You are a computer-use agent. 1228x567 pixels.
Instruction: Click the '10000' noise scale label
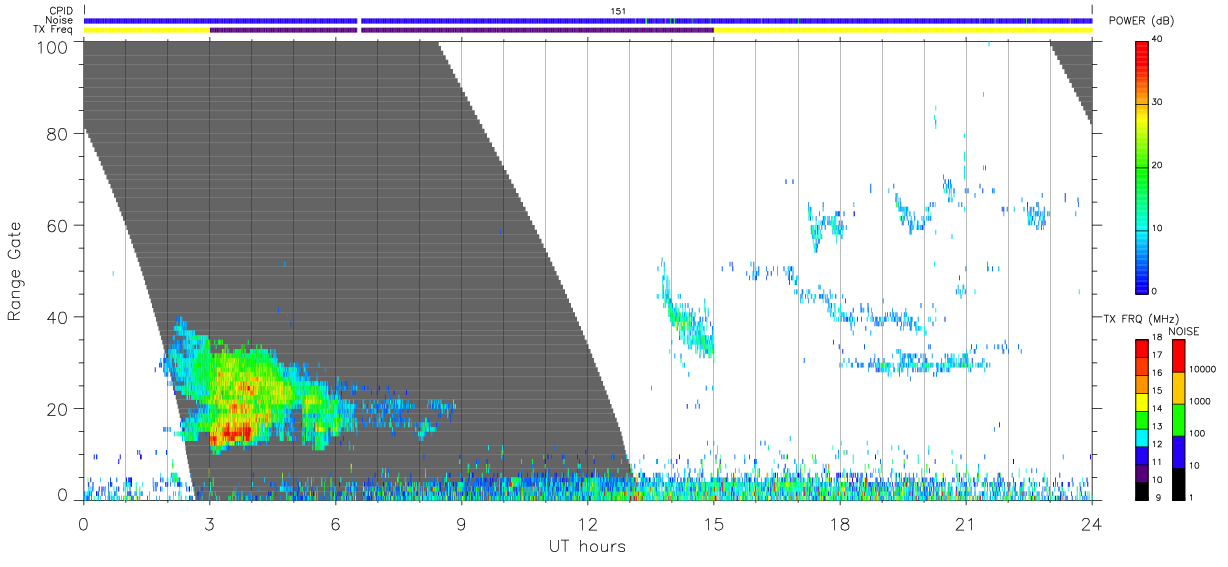[x=1204, y=369]
